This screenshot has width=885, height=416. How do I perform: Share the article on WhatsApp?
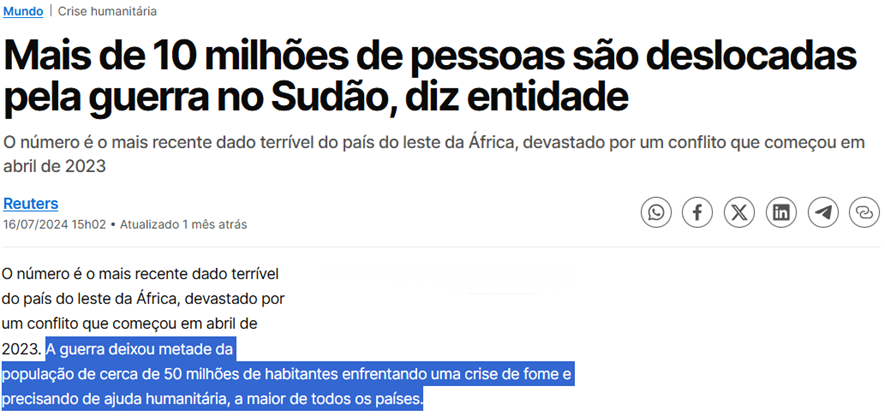tap(656, 212)
